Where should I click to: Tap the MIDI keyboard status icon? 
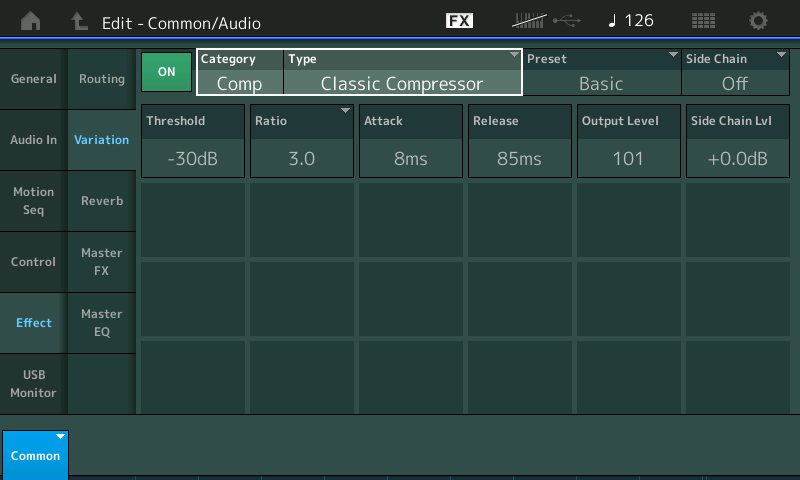point(529,20)
